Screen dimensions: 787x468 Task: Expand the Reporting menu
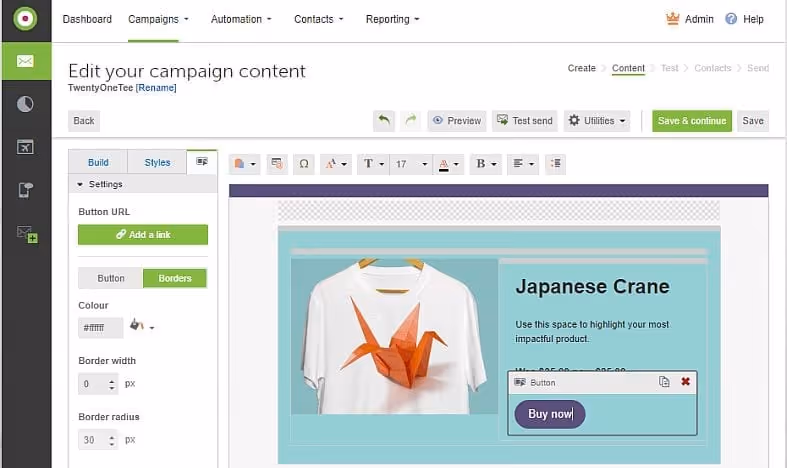point(392,19)
